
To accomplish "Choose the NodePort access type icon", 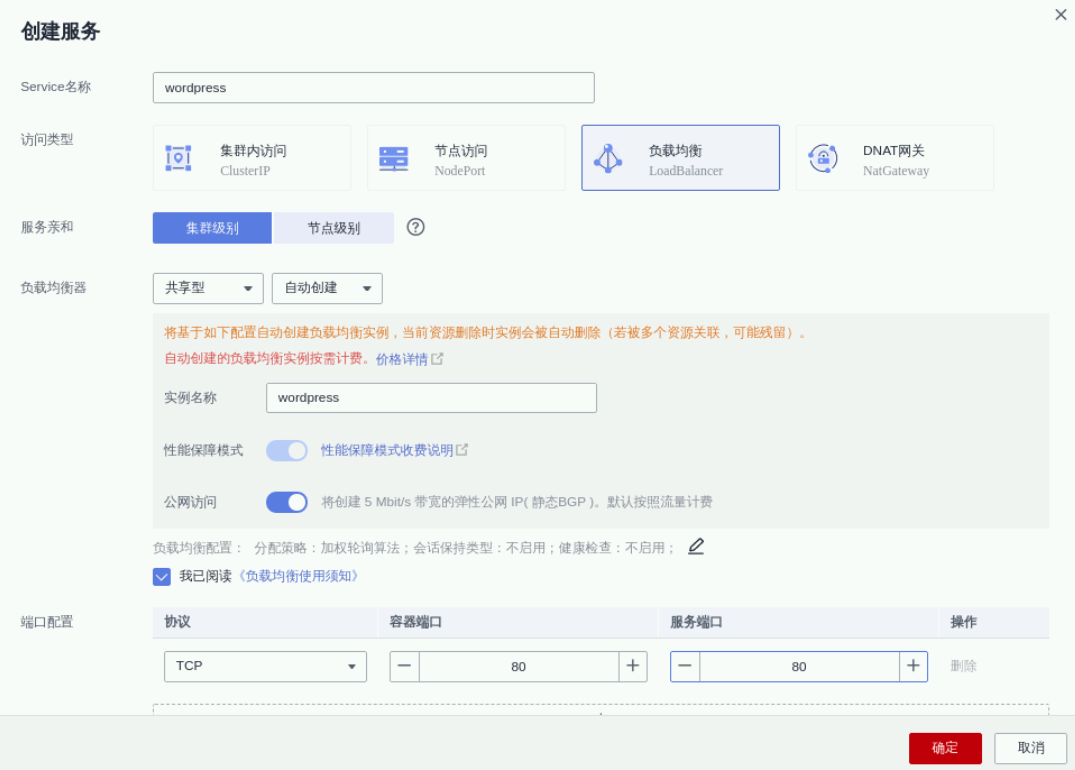I will [393, 158].
